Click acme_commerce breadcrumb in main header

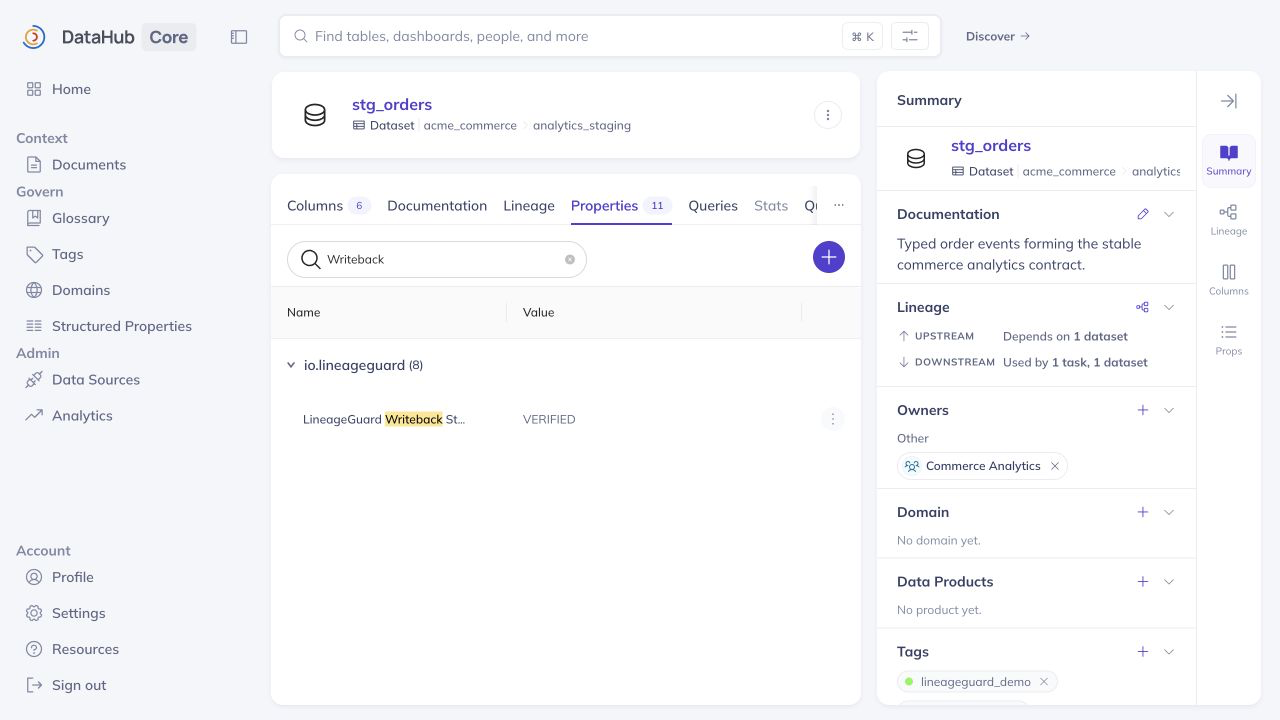[x=470, y=126]
